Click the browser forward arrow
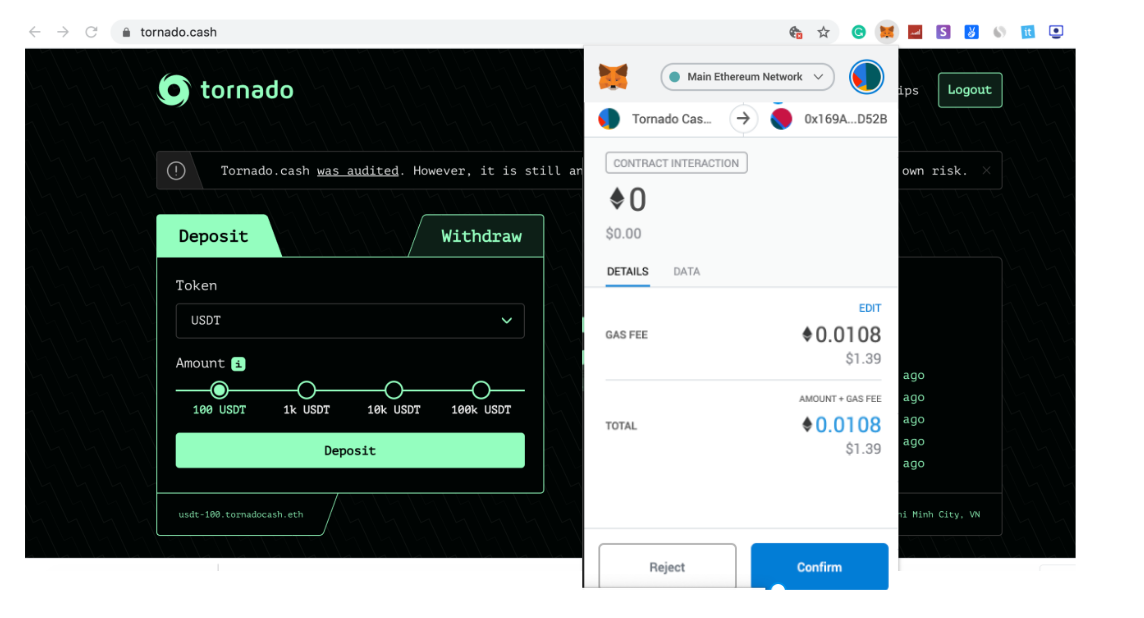 [63, 32]
